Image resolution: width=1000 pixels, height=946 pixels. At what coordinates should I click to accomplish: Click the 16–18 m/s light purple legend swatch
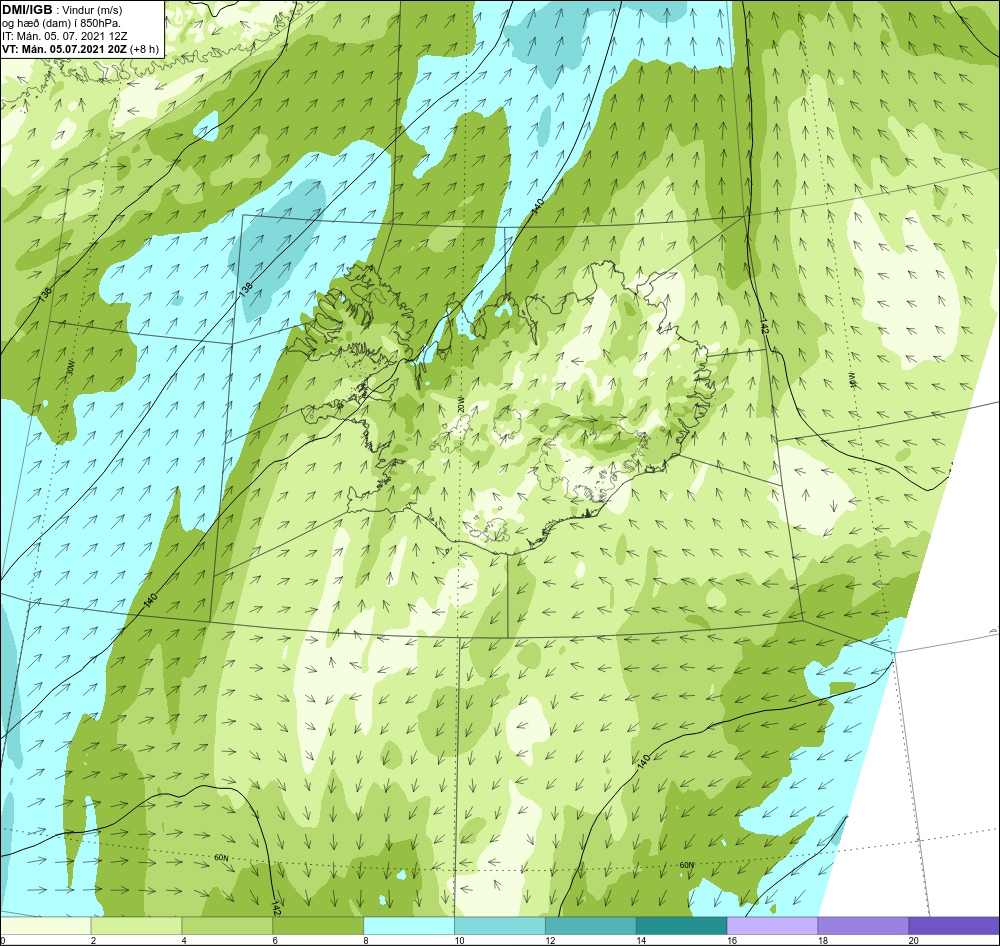tap(772, 925)
